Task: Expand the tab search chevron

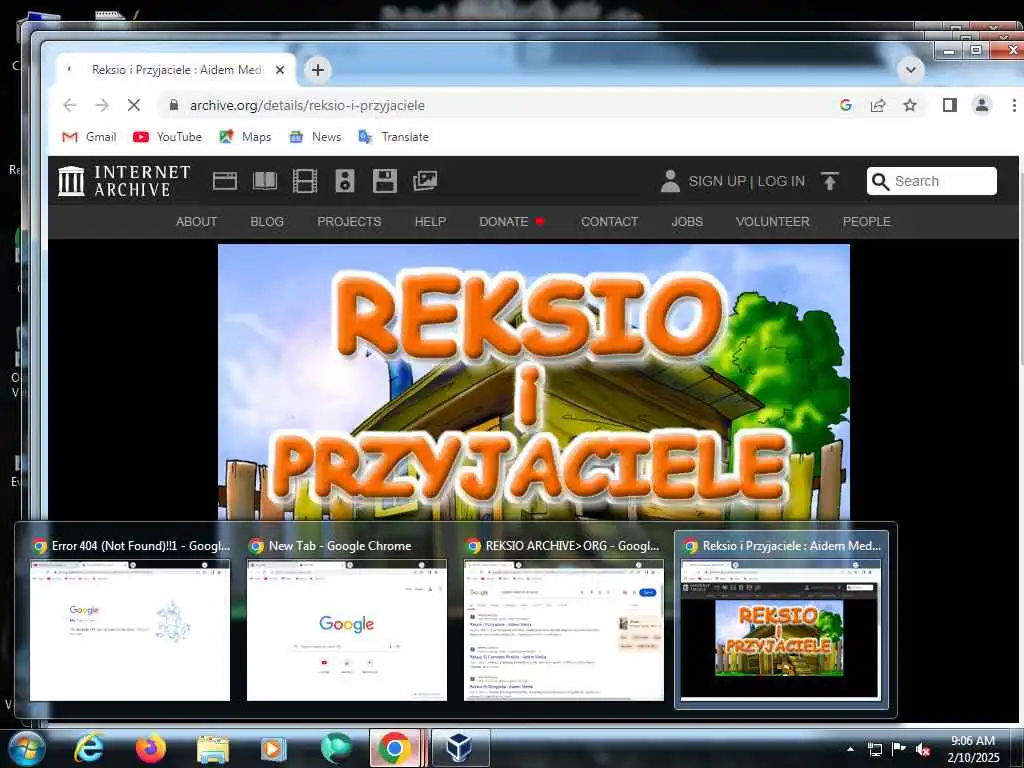Action: point(910,69)
